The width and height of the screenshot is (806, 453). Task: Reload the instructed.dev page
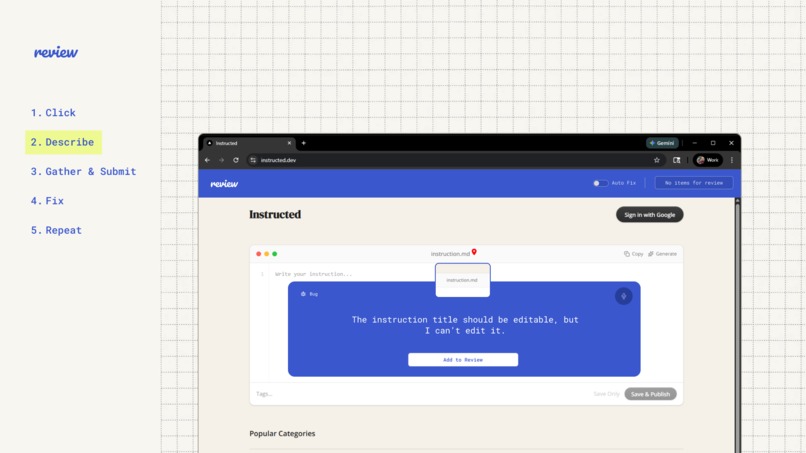[236, 160]
